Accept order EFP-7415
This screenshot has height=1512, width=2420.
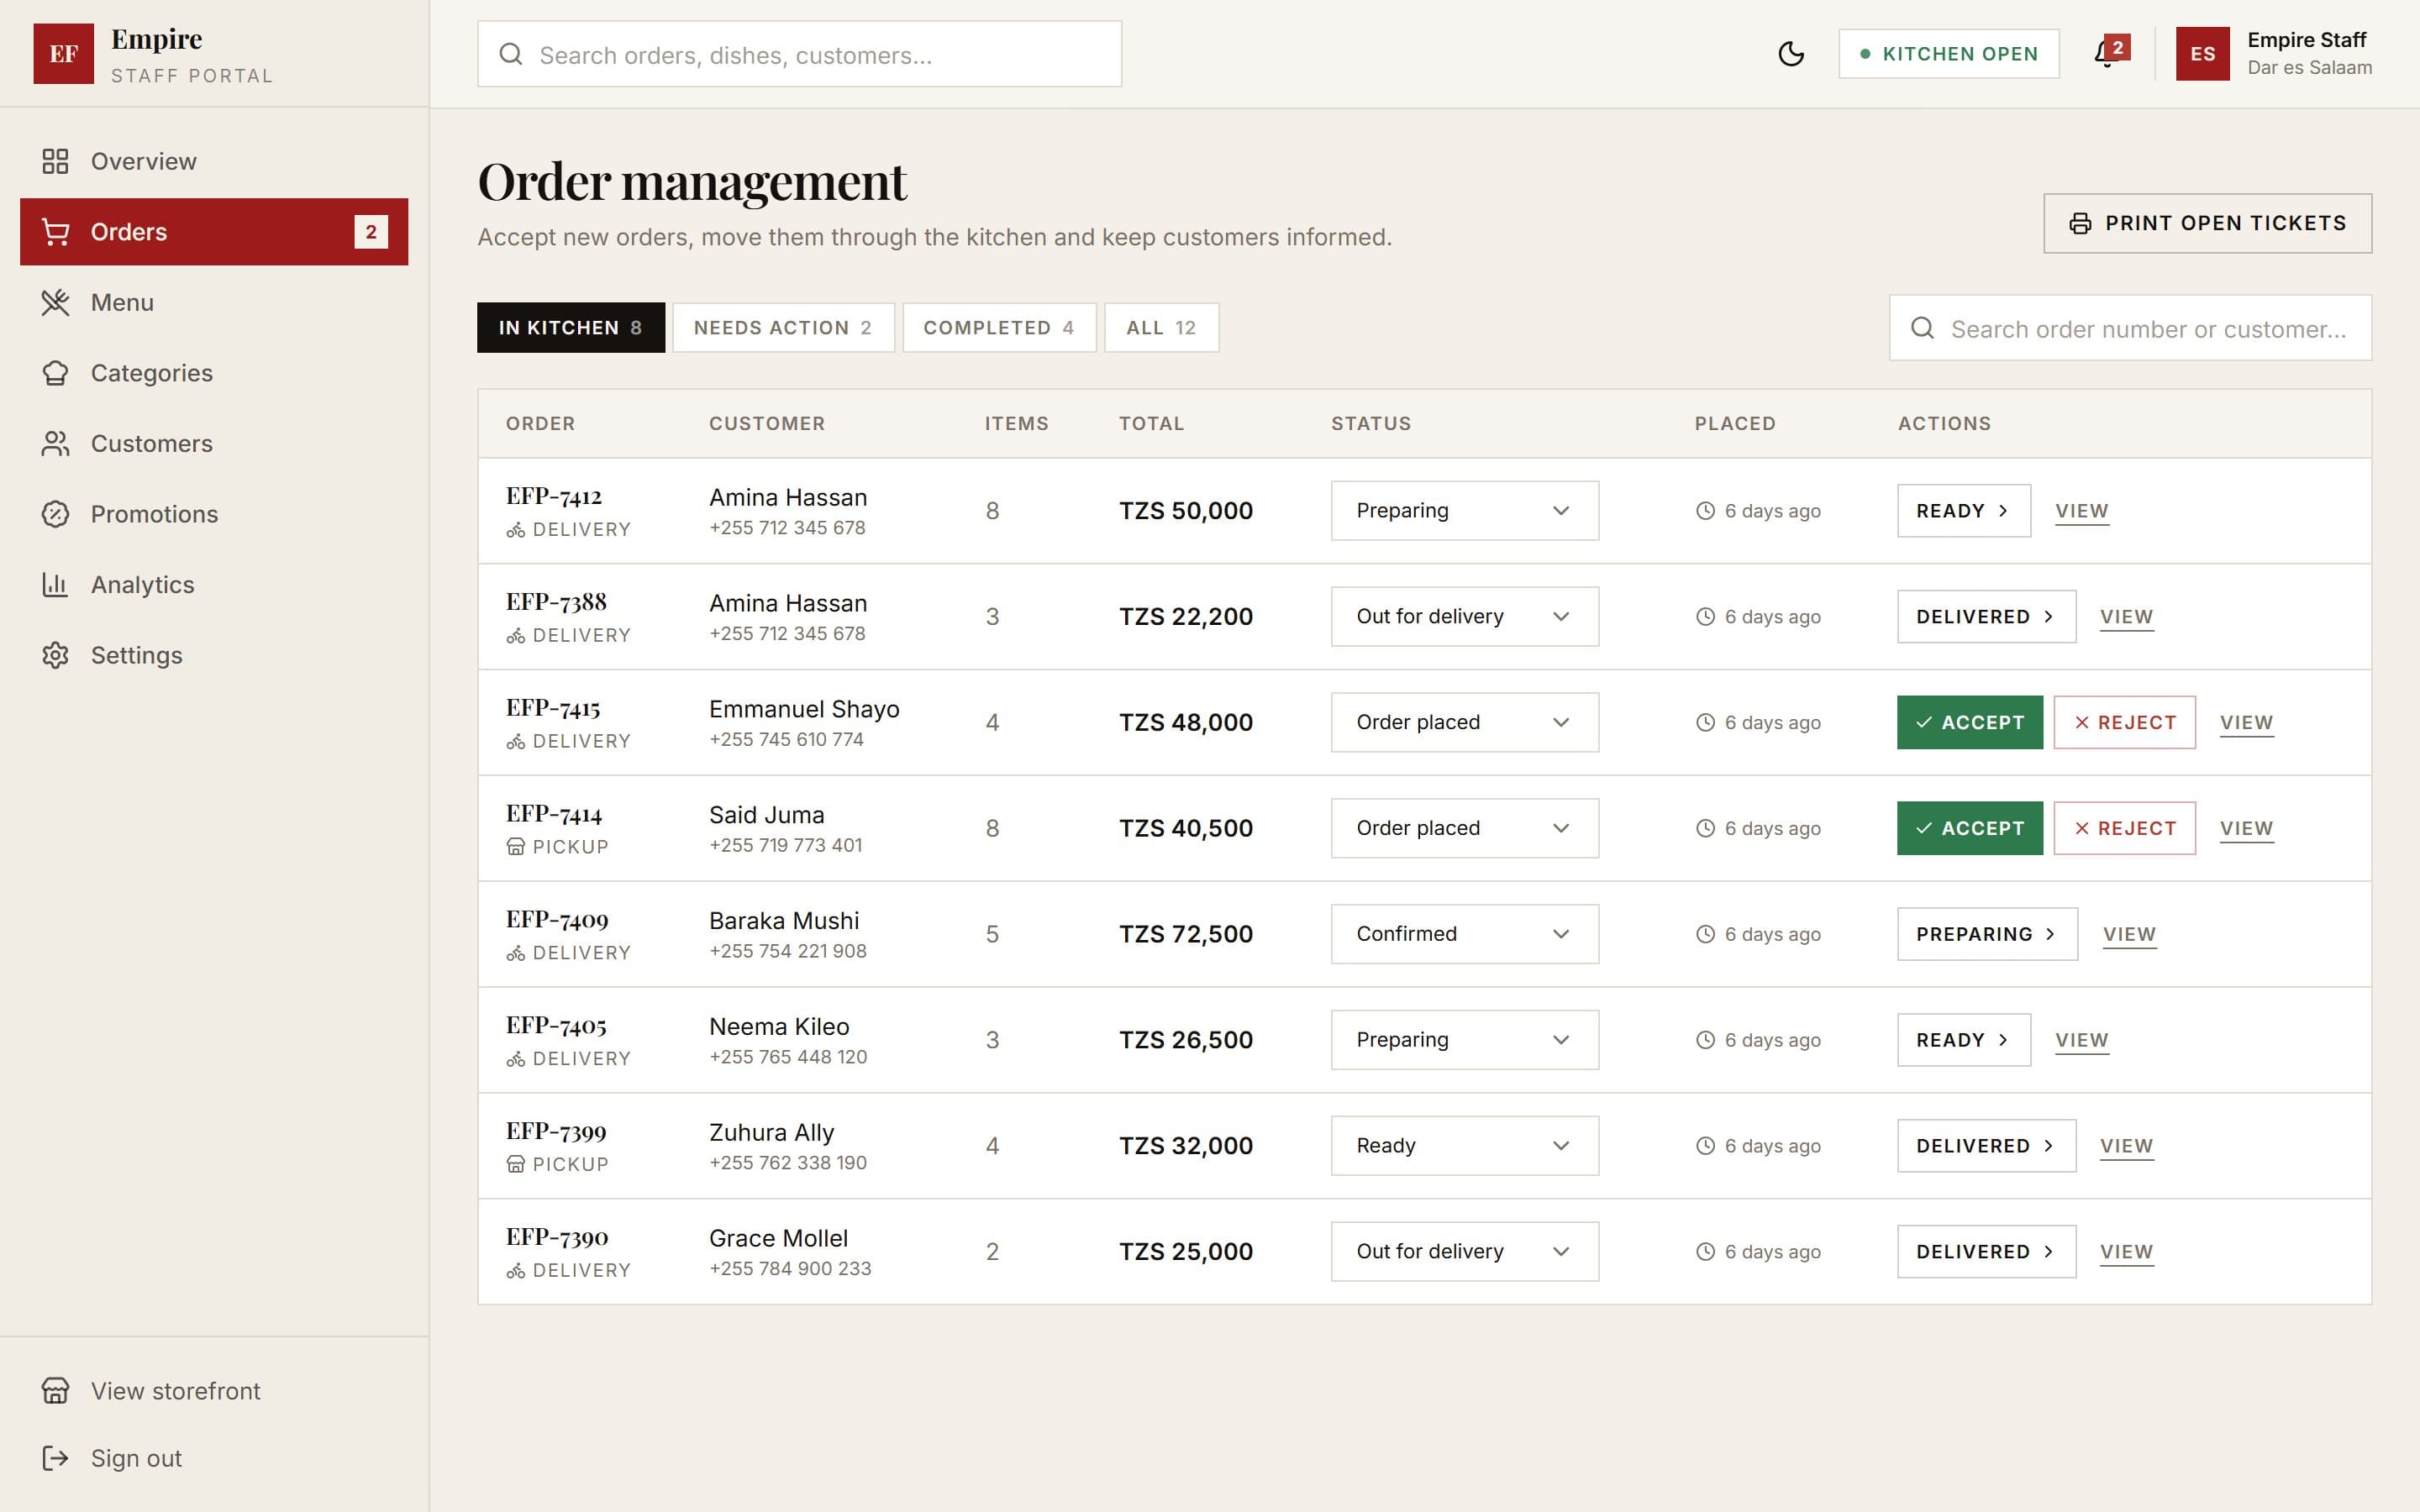point(1969,723)
